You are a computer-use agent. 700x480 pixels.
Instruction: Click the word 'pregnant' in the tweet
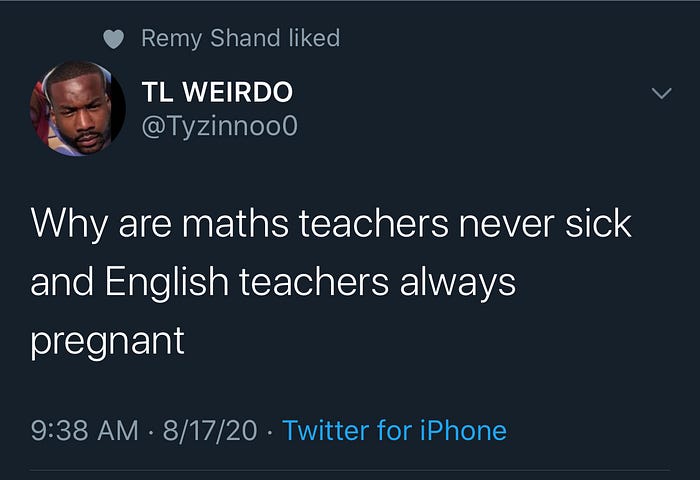click(x=108, y=342)
